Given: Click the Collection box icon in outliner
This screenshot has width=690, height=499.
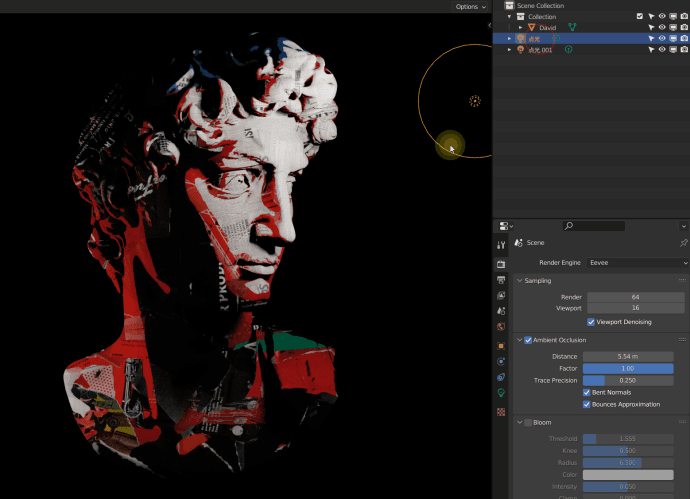Looking at the screenshot, I should (521, 16).
